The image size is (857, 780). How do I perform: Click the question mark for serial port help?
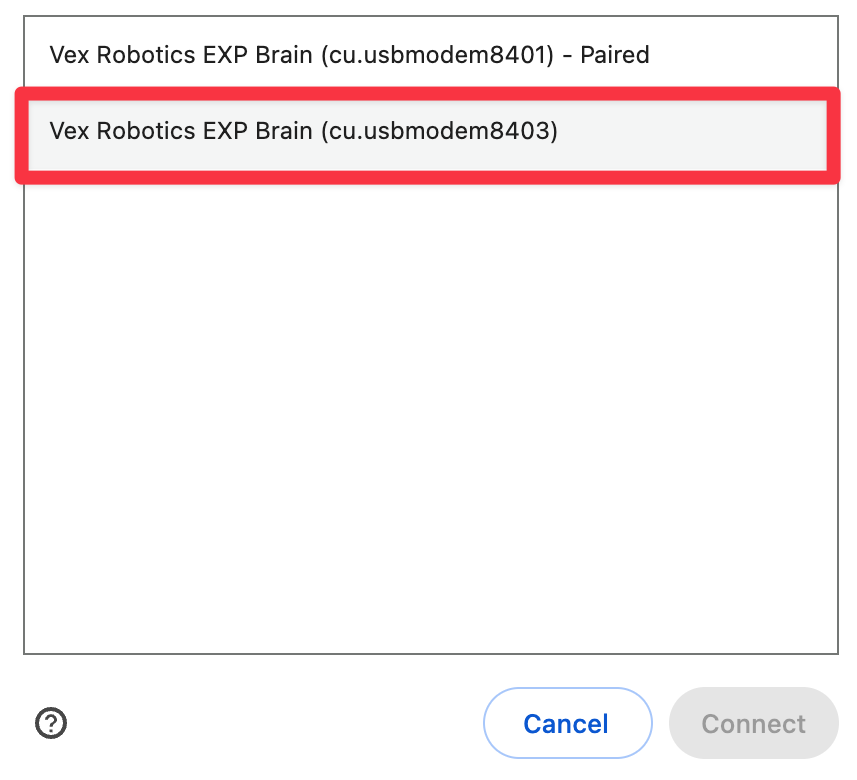[50, 723]
